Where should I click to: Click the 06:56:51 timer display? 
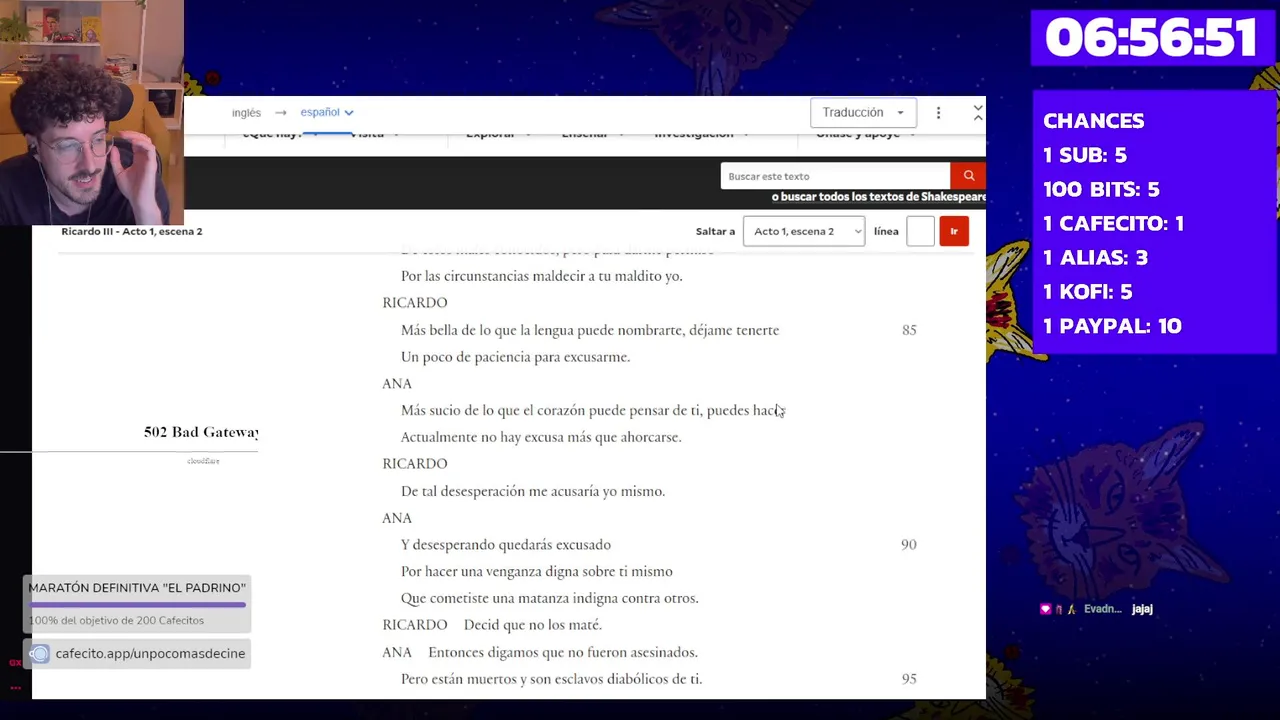tap(1150, 38)
